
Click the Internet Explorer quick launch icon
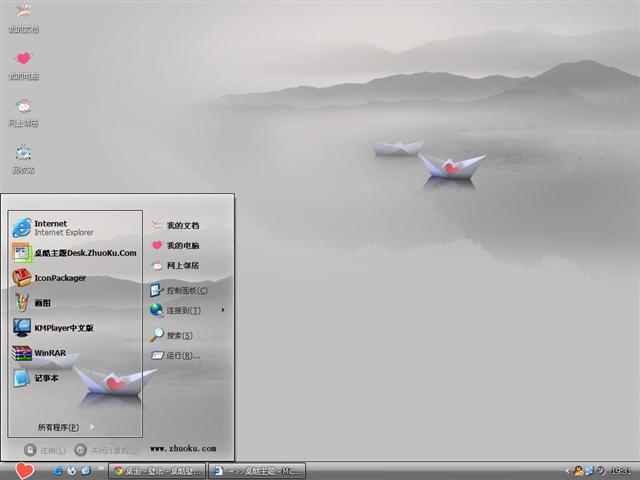click(x=58, y=471)
